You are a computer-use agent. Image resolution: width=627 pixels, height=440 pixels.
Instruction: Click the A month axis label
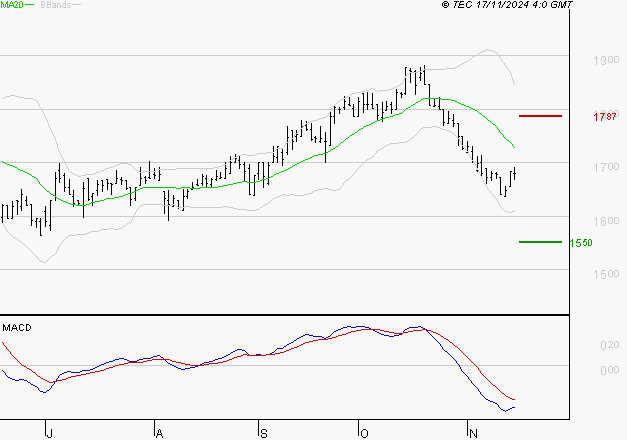160,434
